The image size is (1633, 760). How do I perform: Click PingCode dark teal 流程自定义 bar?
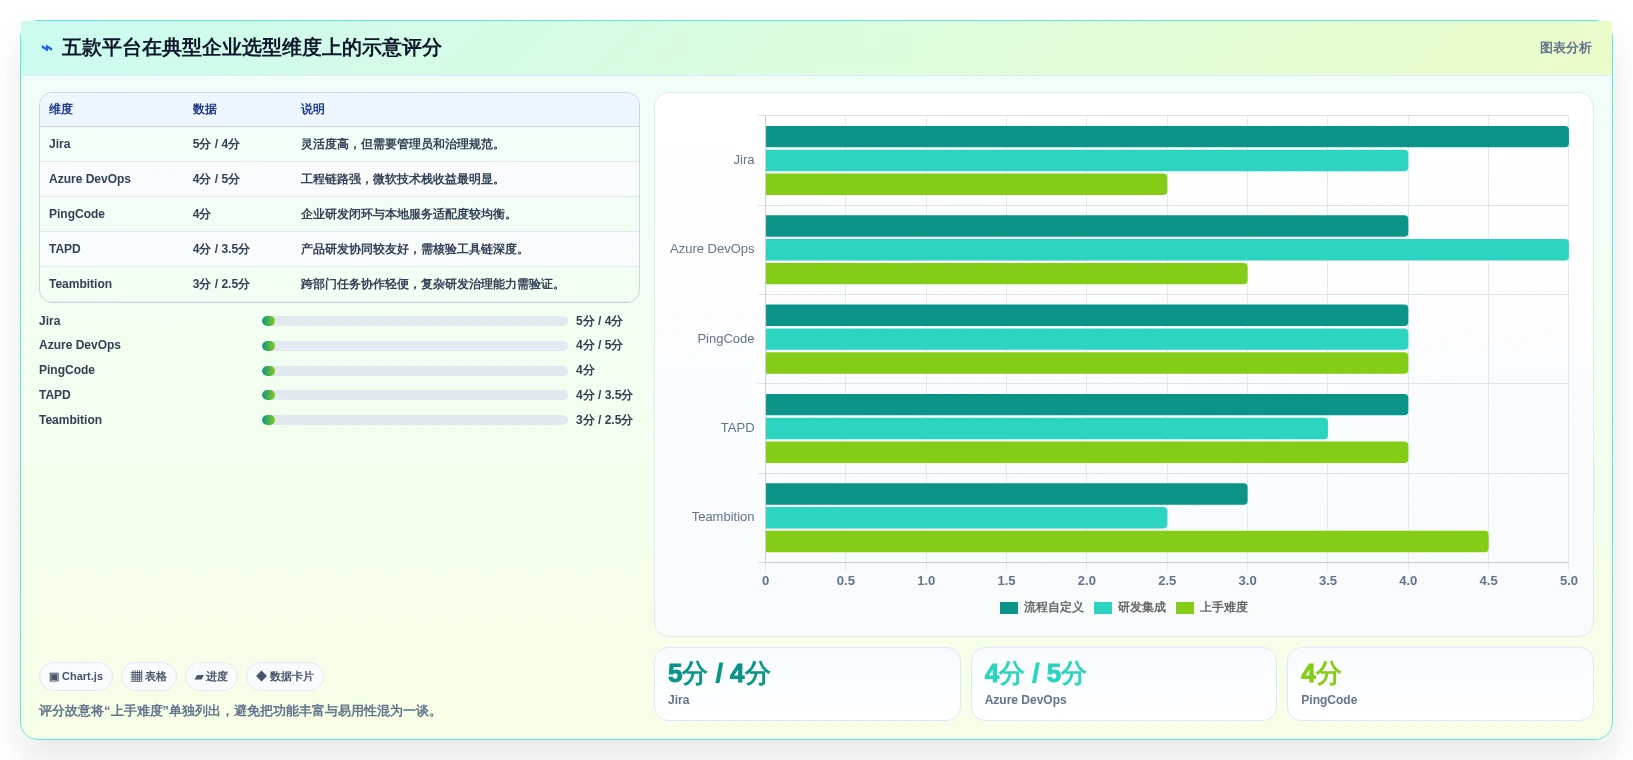tap(1087, 315)
